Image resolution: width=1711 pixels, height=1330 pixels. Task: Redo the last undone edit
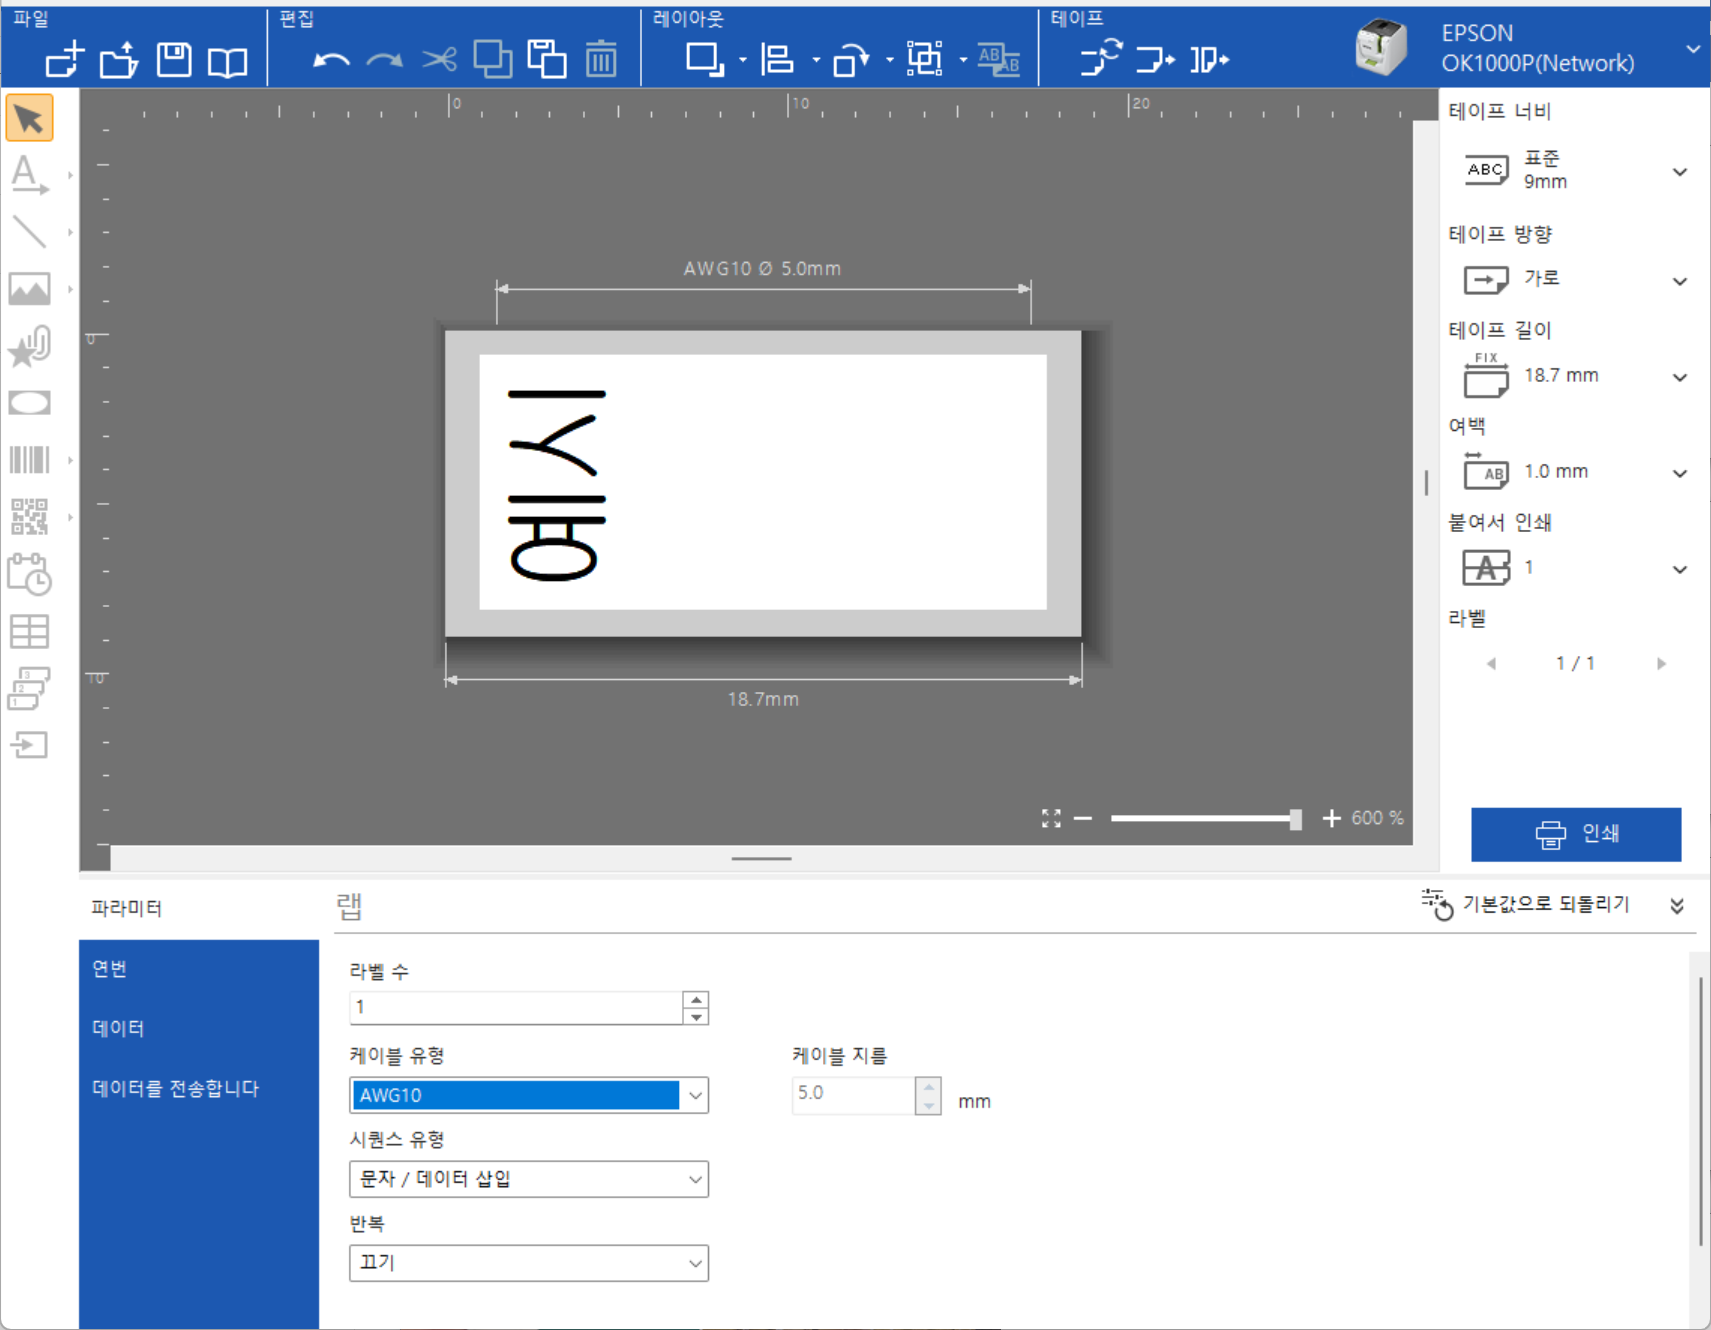385,61
